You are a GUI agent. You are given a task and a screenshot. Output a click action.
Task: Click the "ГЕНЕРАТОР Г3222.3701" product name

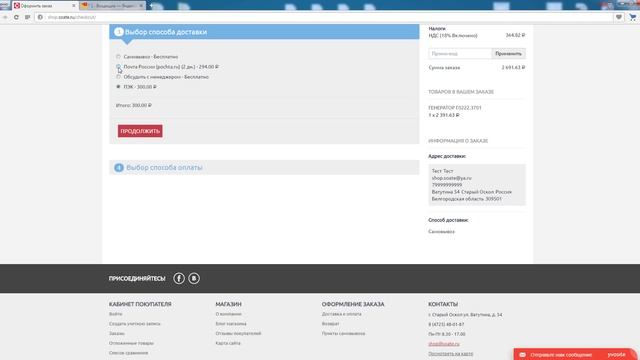(455, 108)
